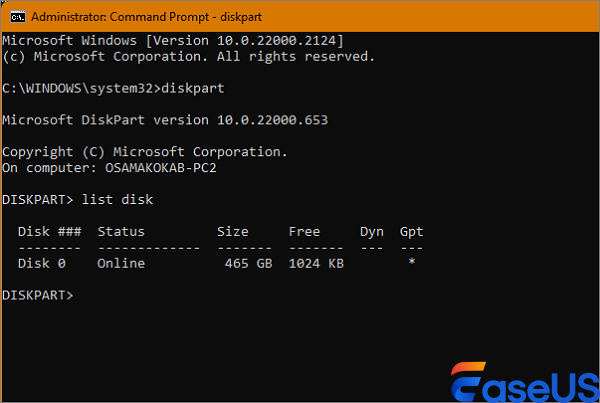Click the 'Gpt' column header
The image size is (600, 403).
click(411, 231)
